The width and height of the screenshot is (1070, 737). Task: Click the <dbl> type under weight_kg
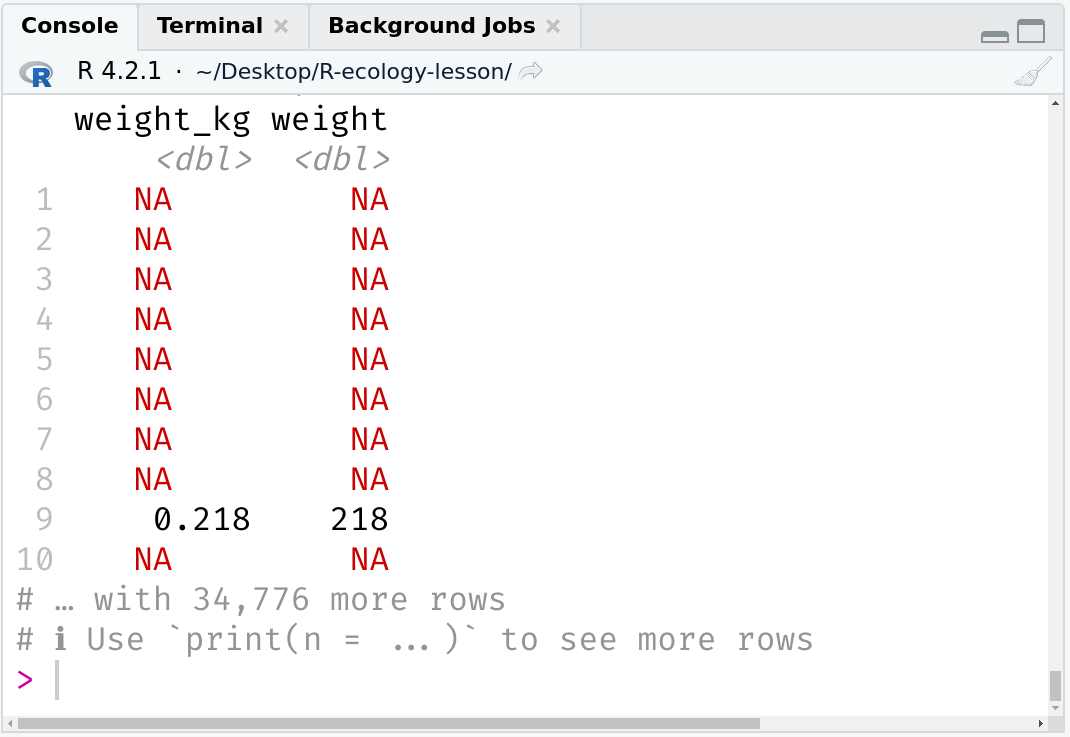pyautogui.click(x=204, y=160)
